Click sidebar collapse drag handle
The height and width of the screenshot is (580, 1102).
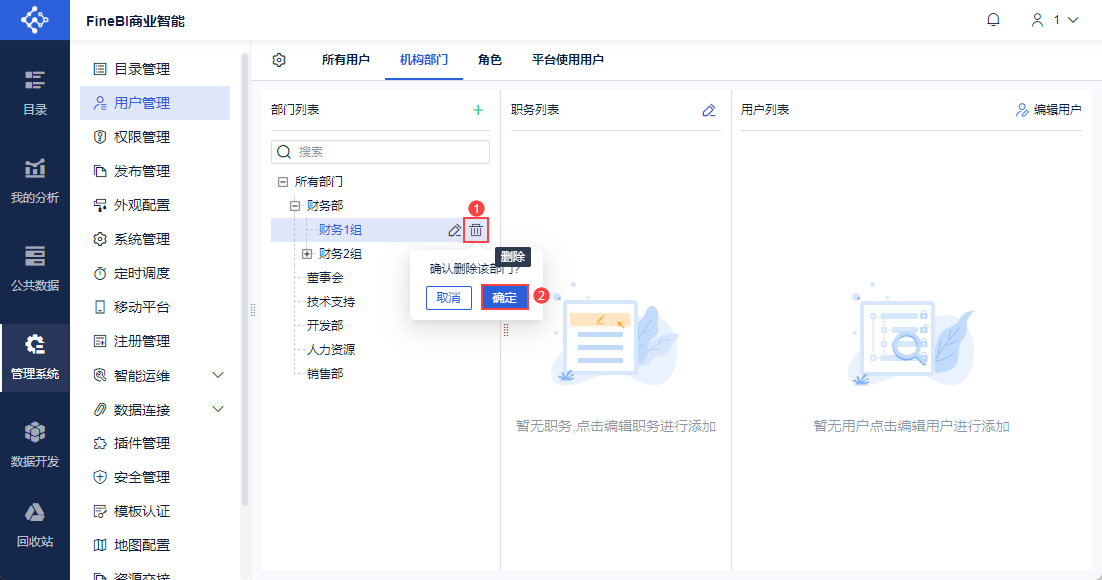tap(253, 309)
